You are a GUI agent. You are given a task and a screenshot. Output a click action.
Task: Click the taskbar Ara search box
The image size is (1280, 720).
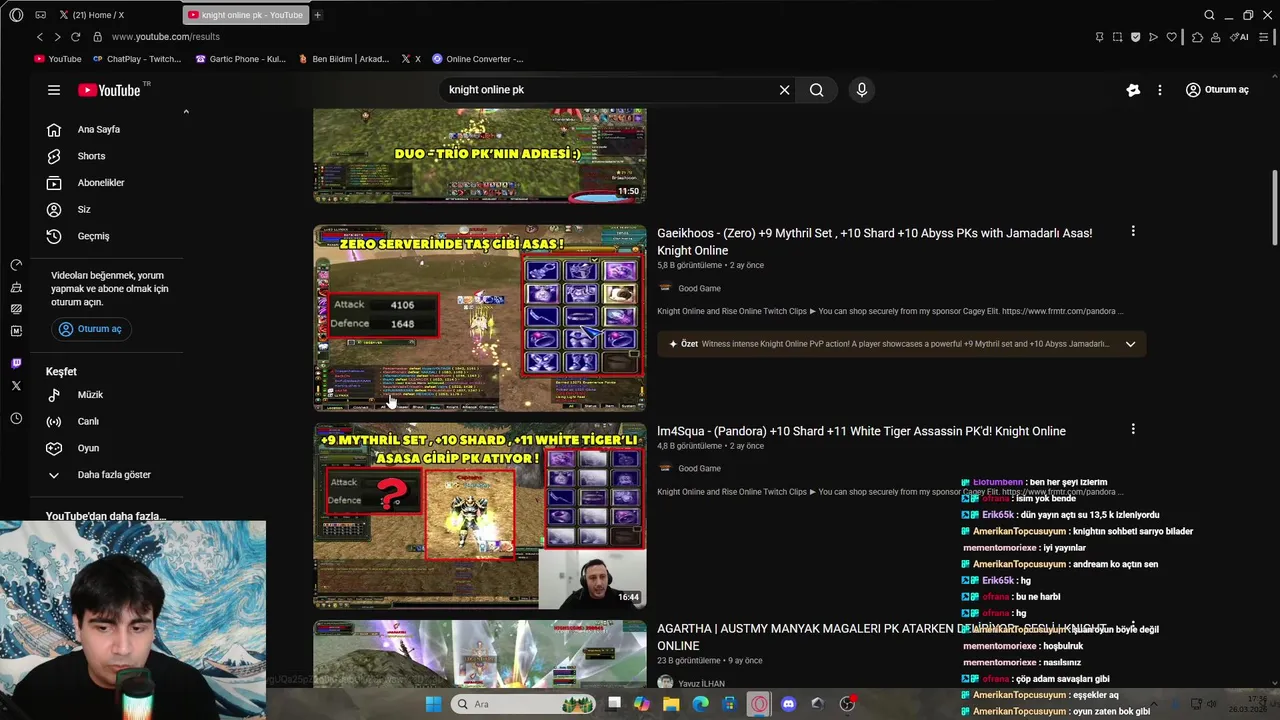click(x=522, y=704)
